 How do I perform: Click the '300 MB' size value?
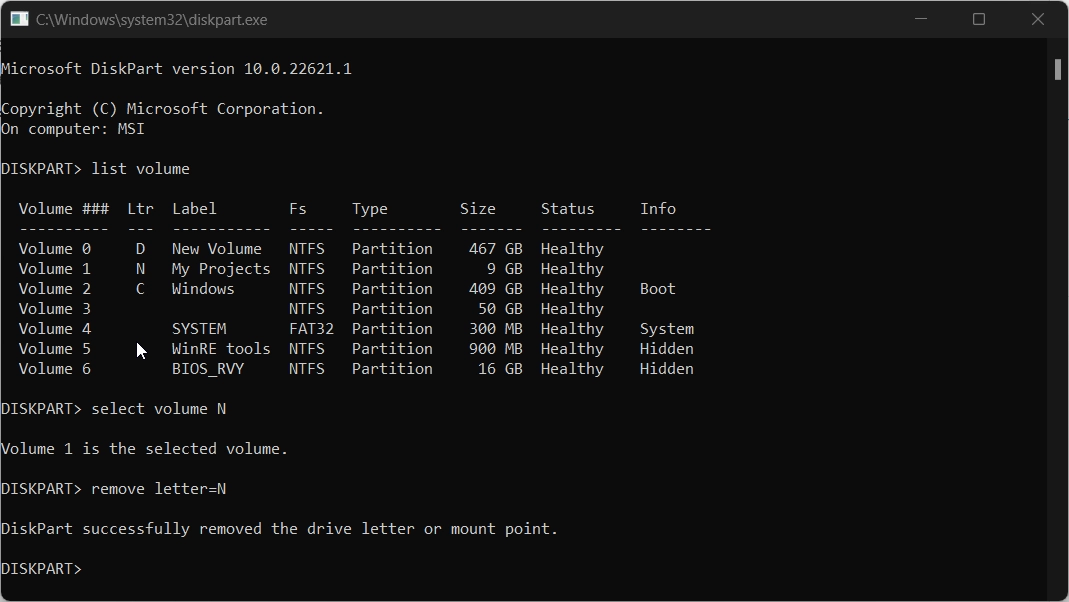[496, 329]
